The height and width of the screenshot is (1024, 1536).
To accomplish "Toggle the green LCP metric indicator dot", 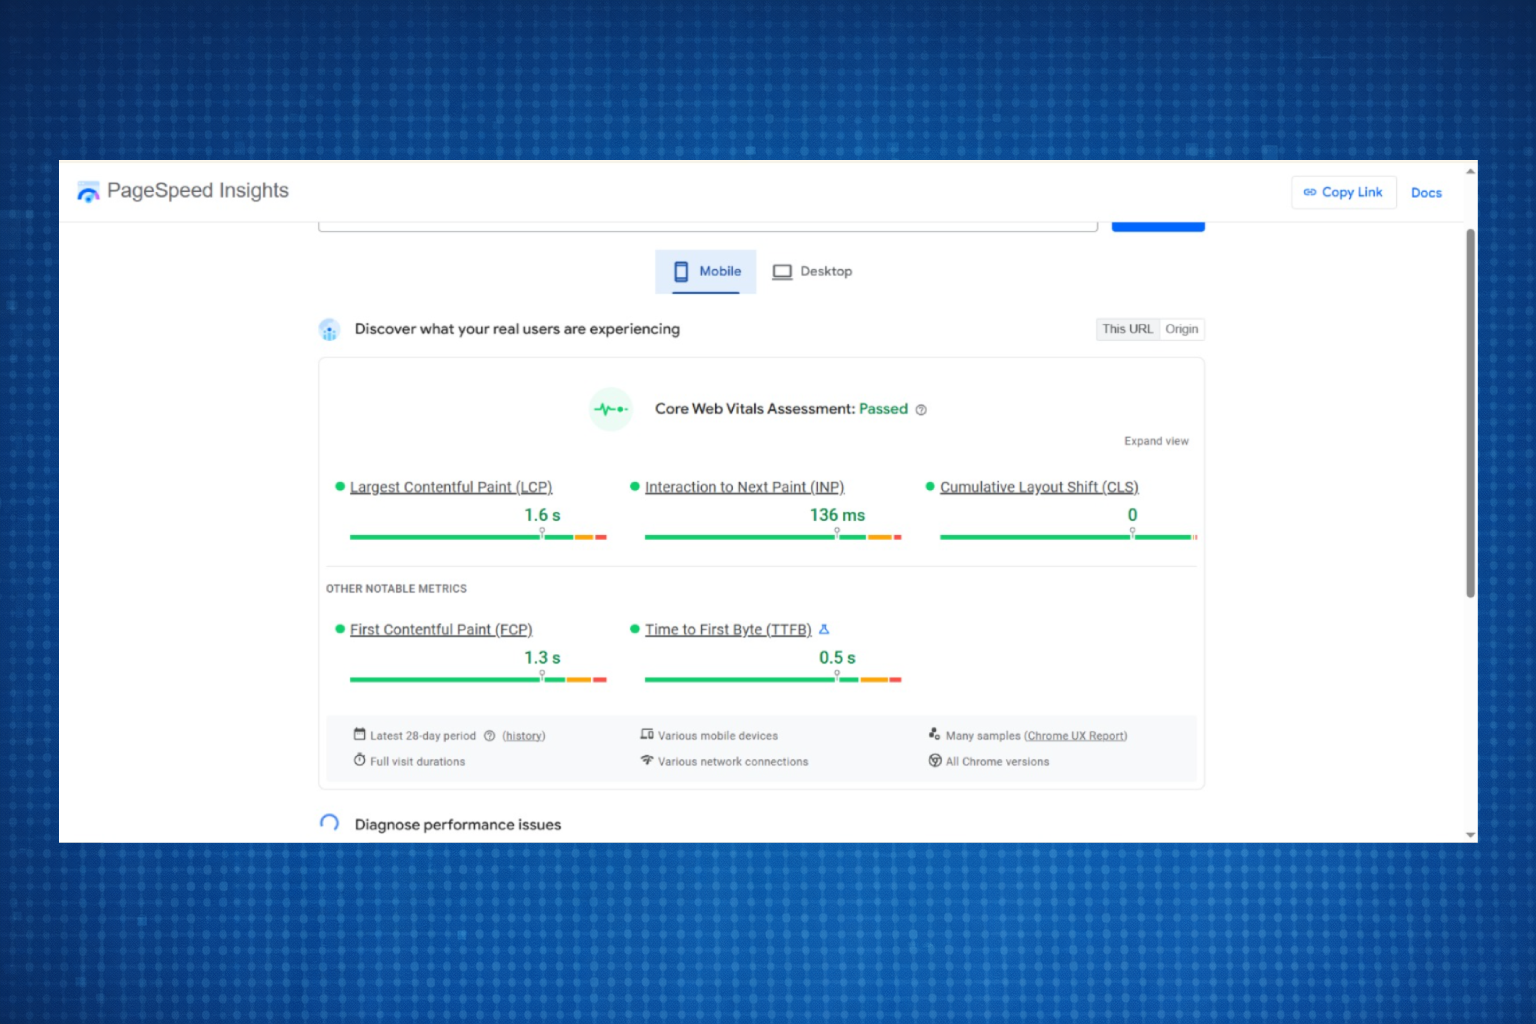I will [338, 486].
